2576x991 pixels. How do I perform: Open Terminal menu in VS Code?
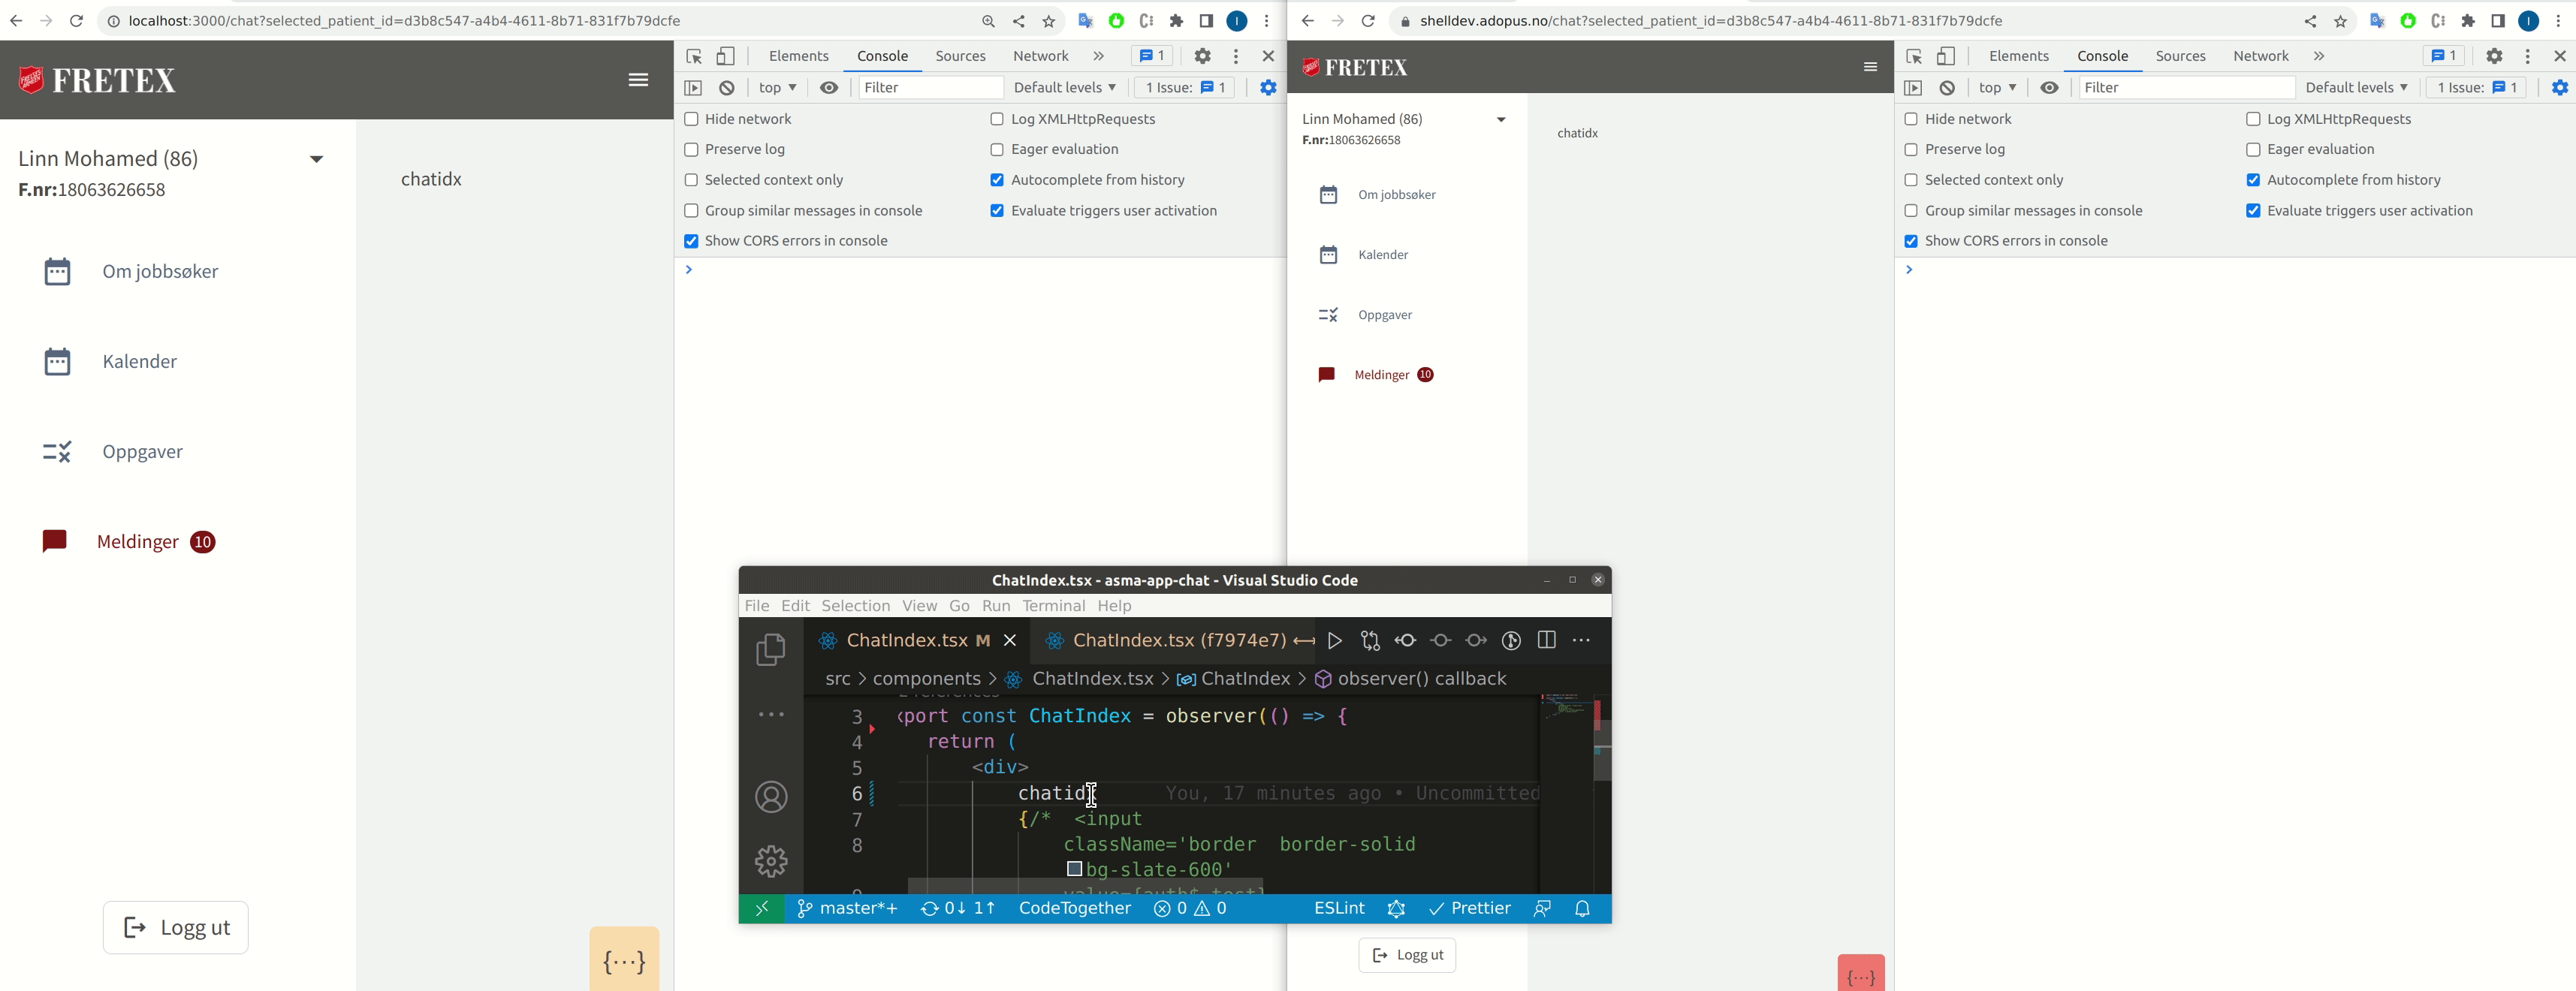coord(1053,606)
